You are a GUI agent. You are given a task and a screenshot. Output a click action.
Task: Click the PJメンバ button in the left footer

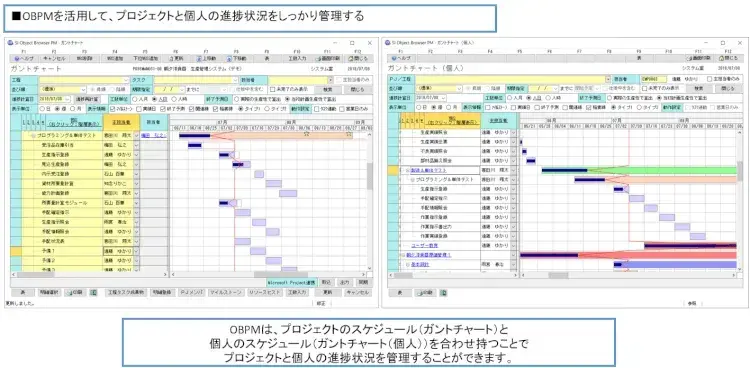pos(192,292)
